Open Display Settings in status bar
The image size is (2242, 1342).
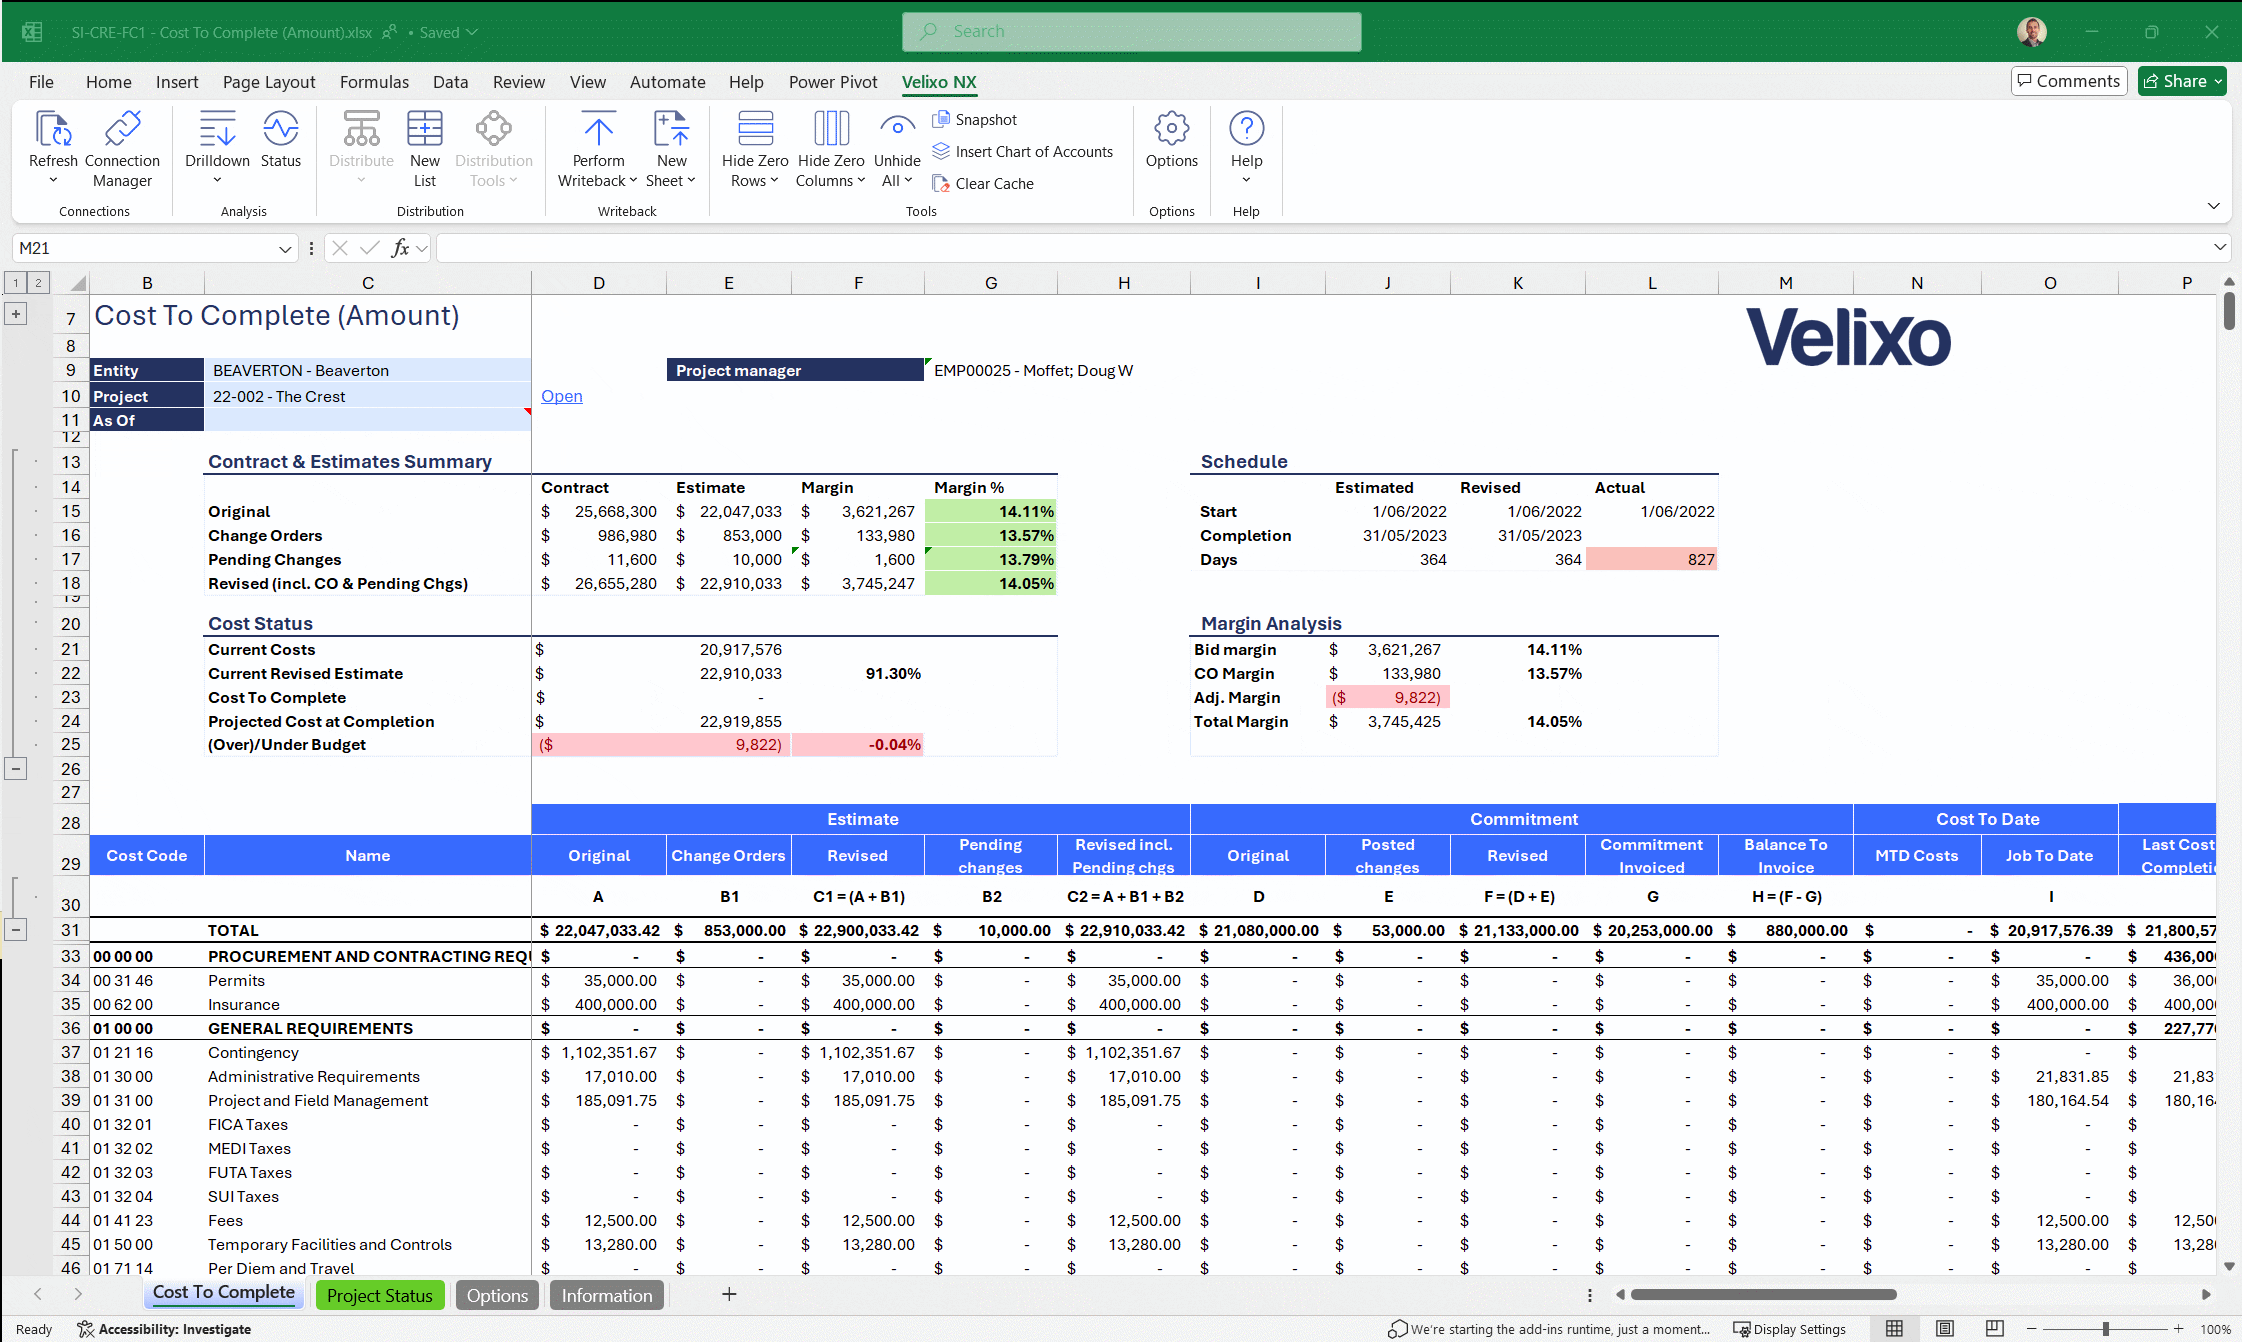tap(1790, 1329)
